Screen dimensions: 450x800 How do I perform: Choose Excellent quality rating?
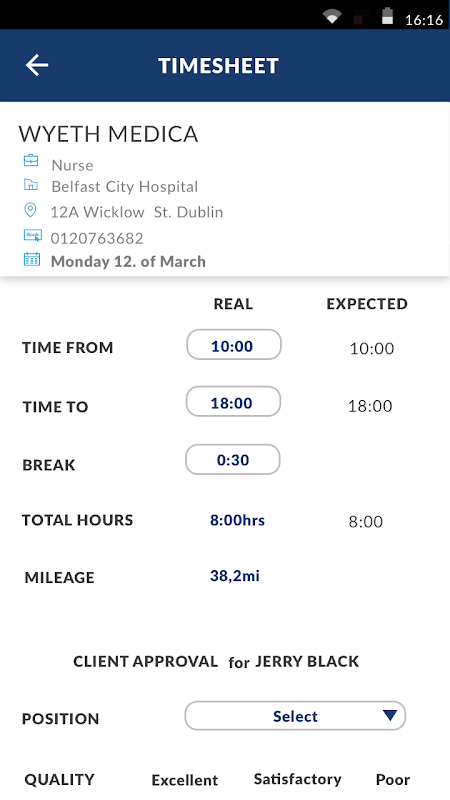pyautogui.click(x=185, y=780)
